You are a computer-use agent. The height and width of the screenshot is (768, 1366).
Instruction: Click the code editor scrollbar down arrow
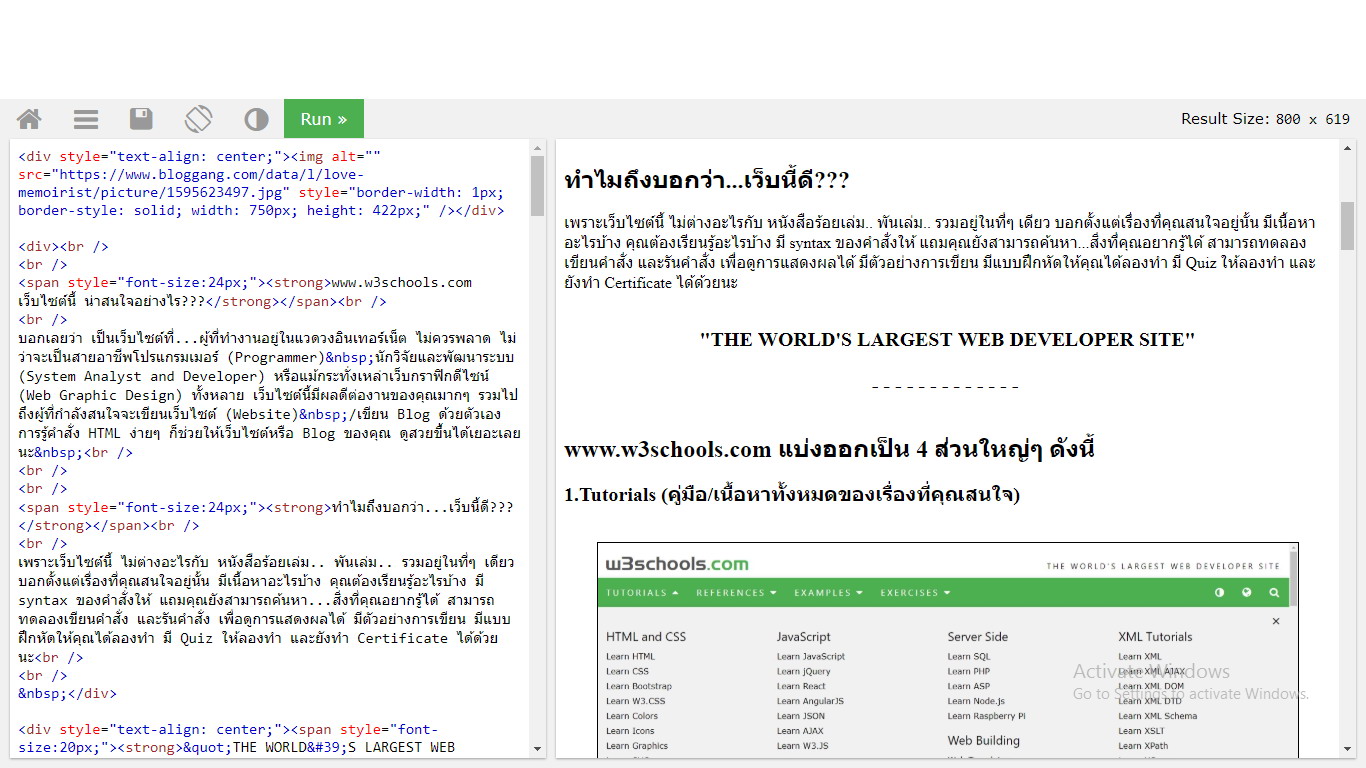537,749
